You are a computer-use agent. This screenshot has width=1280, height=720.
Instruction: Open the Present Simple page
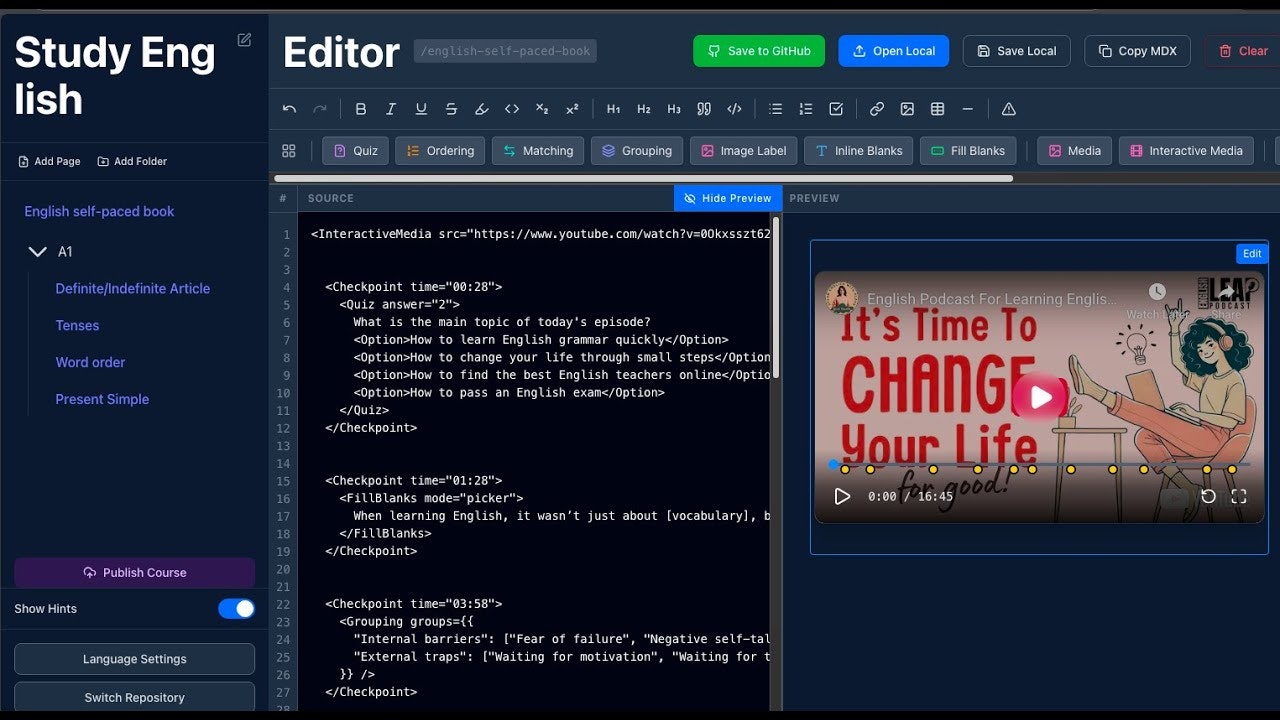coord(102,399)
